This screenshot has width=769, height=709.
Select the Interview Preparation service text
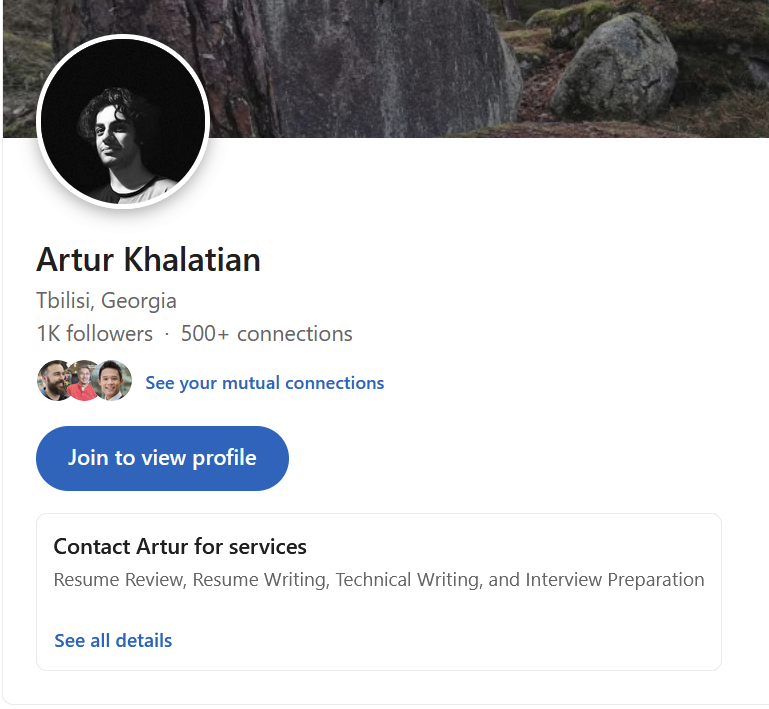click(x=615, y=580)
